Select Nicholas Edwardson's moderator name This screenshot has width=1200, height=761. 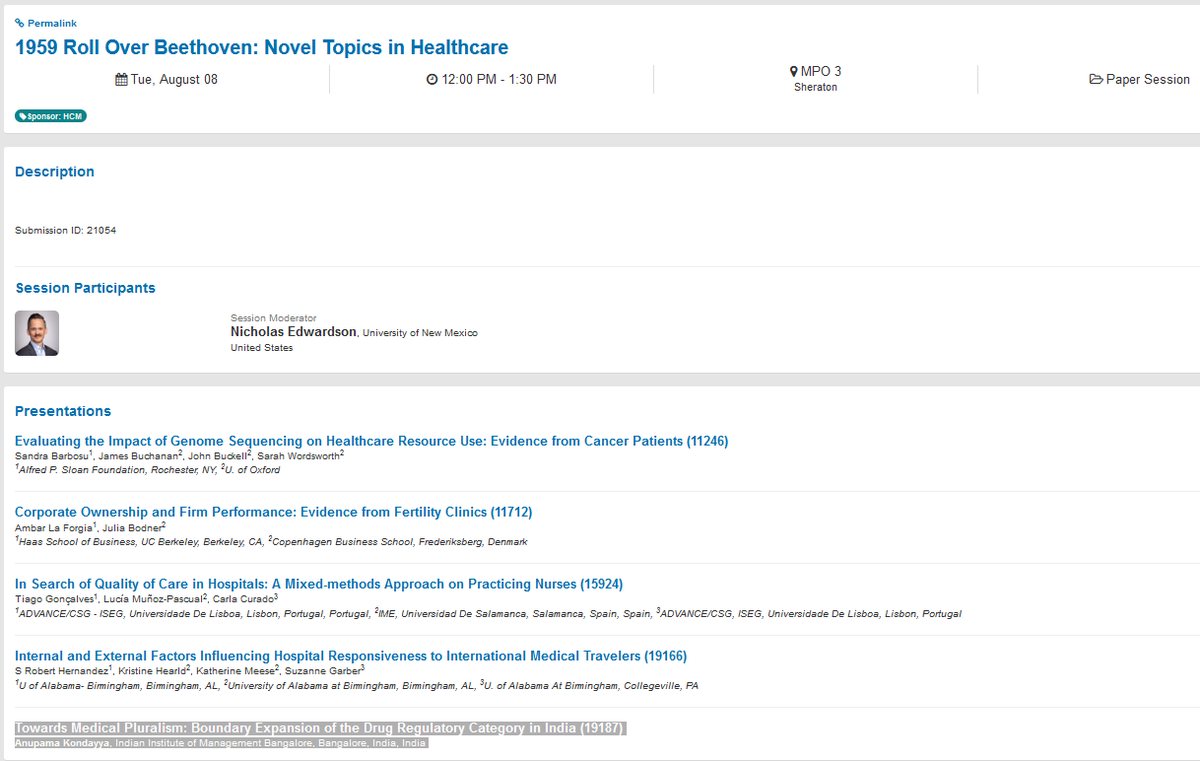pos(292,331)
